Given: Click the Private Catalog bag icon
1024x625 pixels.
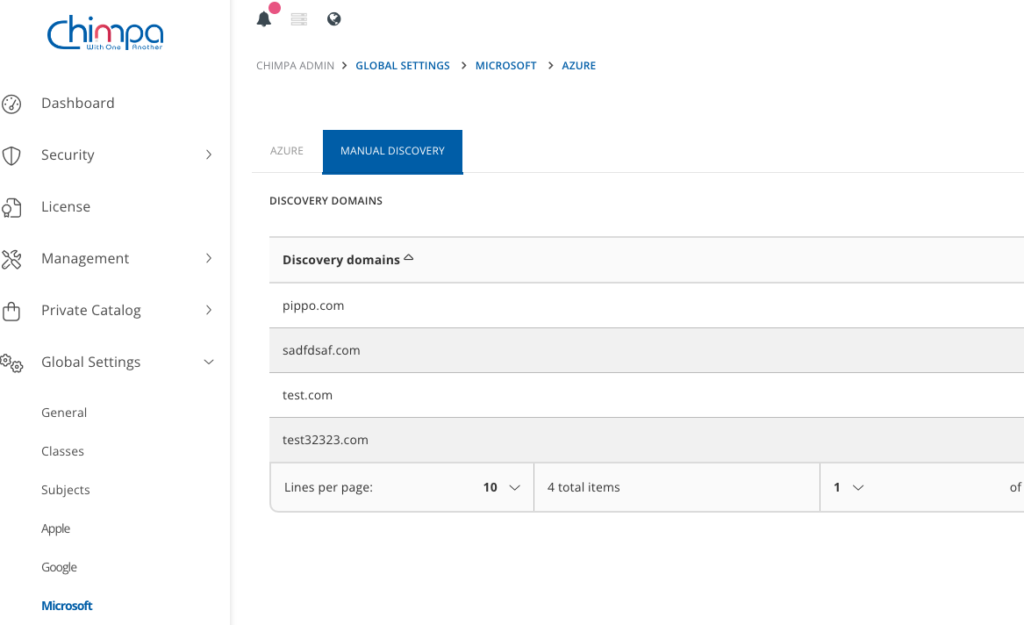Looking at the screenshot, I should 11,311.
